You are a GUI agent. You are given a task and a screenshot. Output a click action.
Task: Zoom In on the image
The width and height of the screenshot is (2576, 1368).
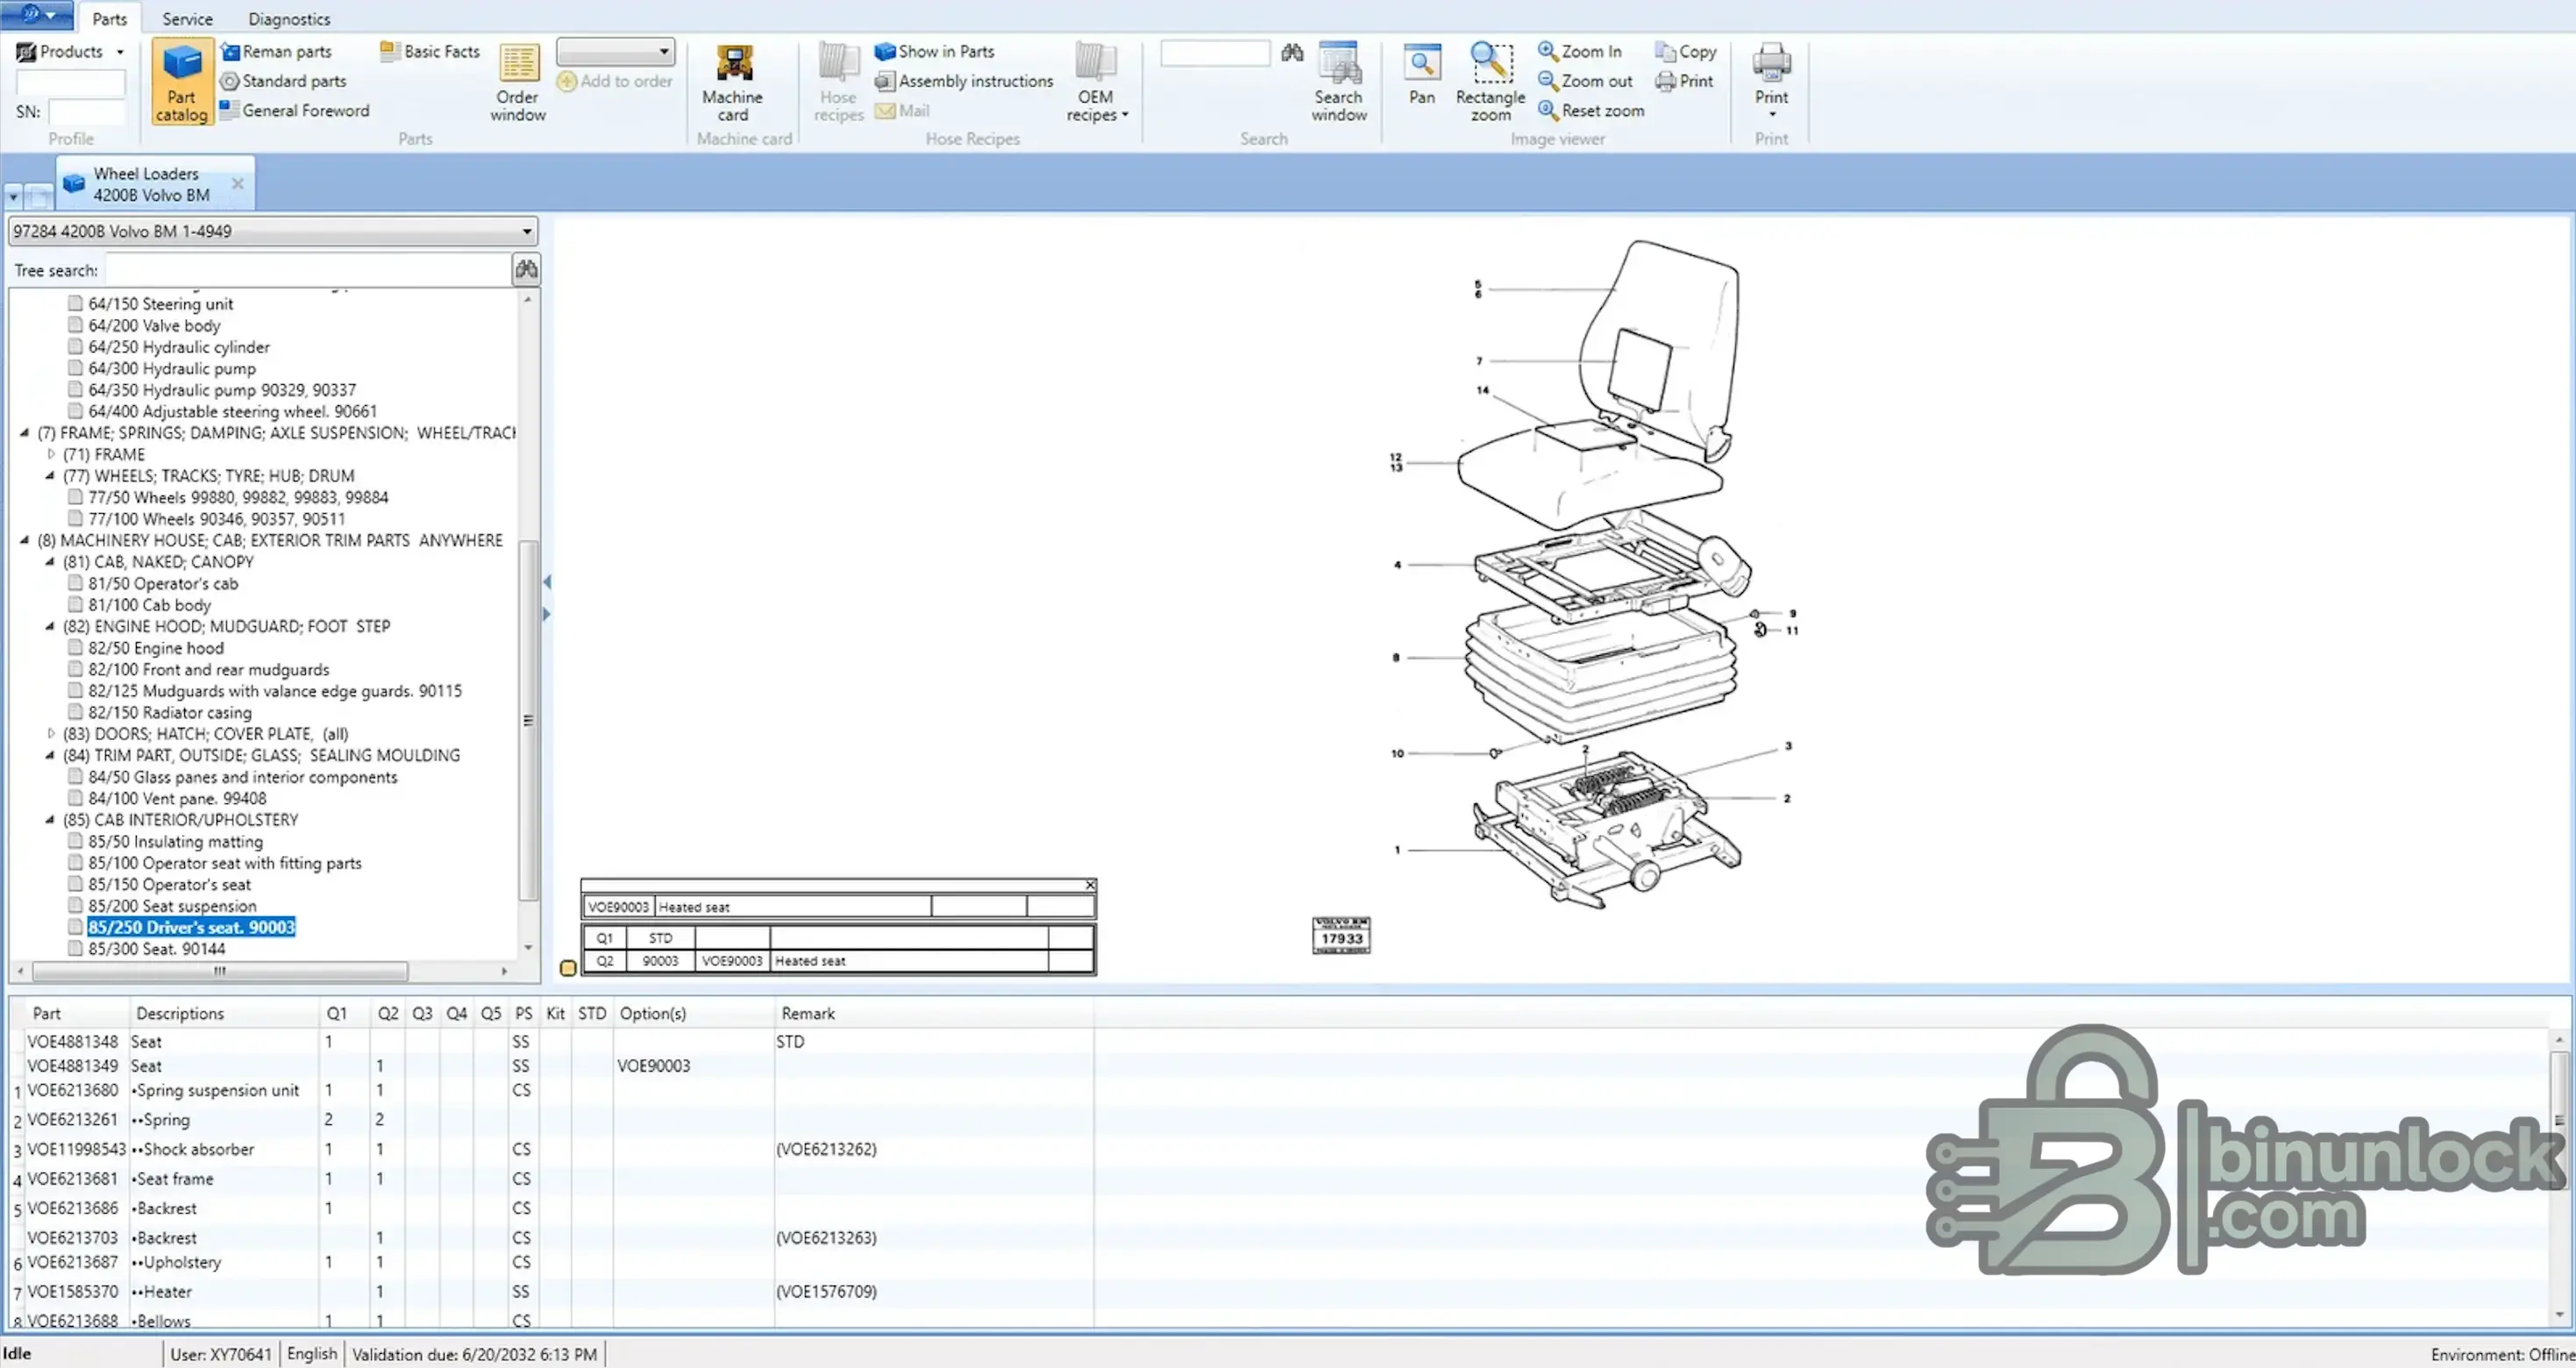click(1580, 51)
